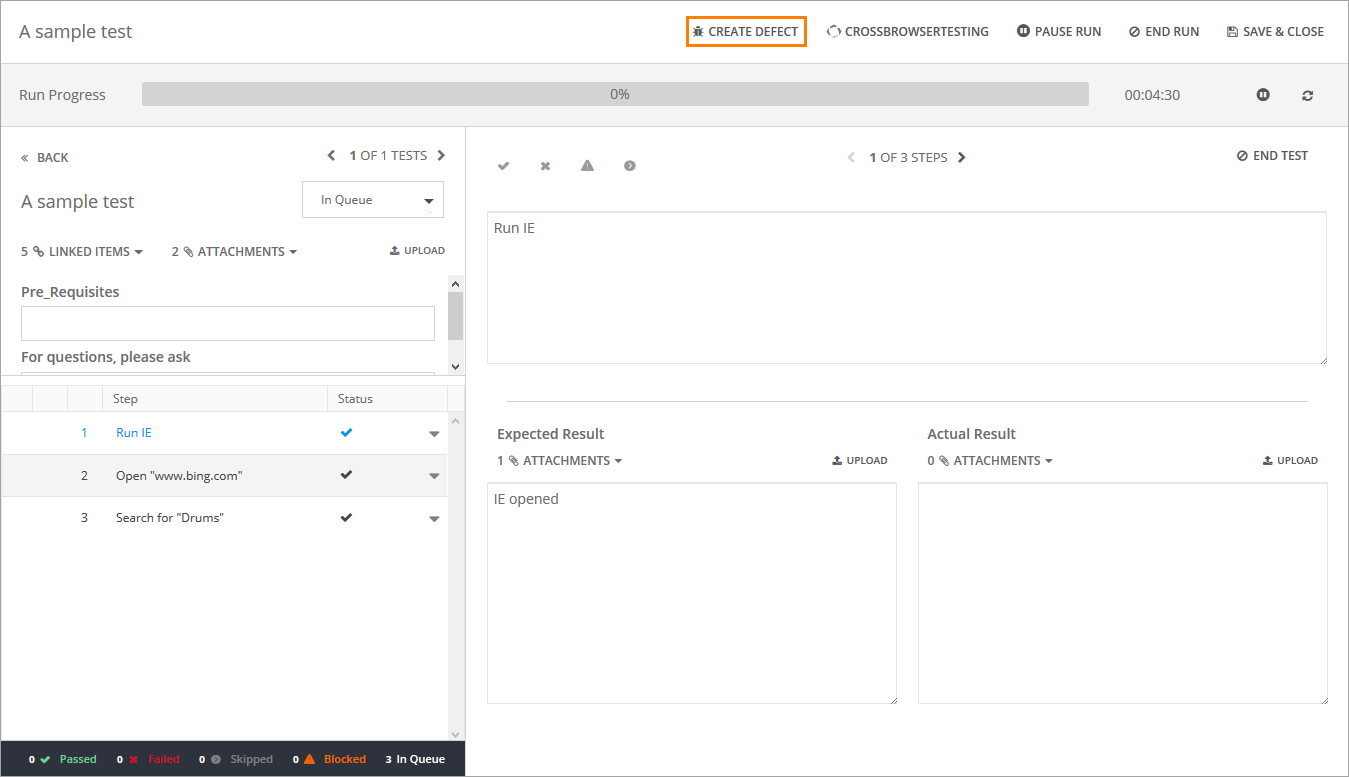This screenshot has height=777, width=1349.
Task: Select step 2 Open "www.bing.com"
Action: pyautogui.click(x=179, y=476)
